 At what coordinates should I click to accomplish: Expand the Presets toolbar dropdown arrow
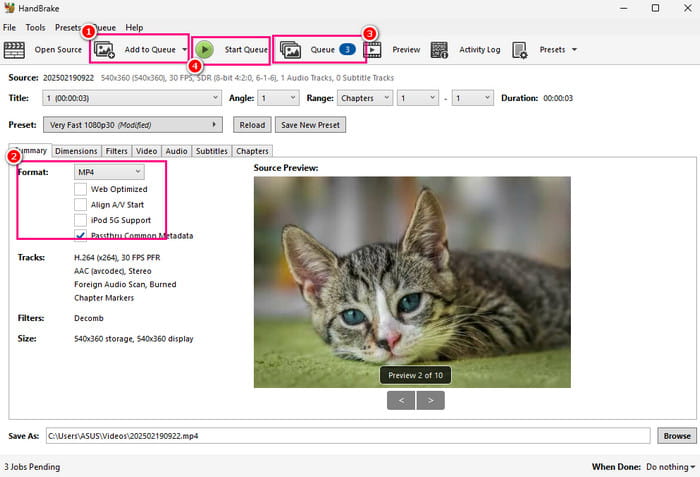pyautogui.click(x=574, y=50)
